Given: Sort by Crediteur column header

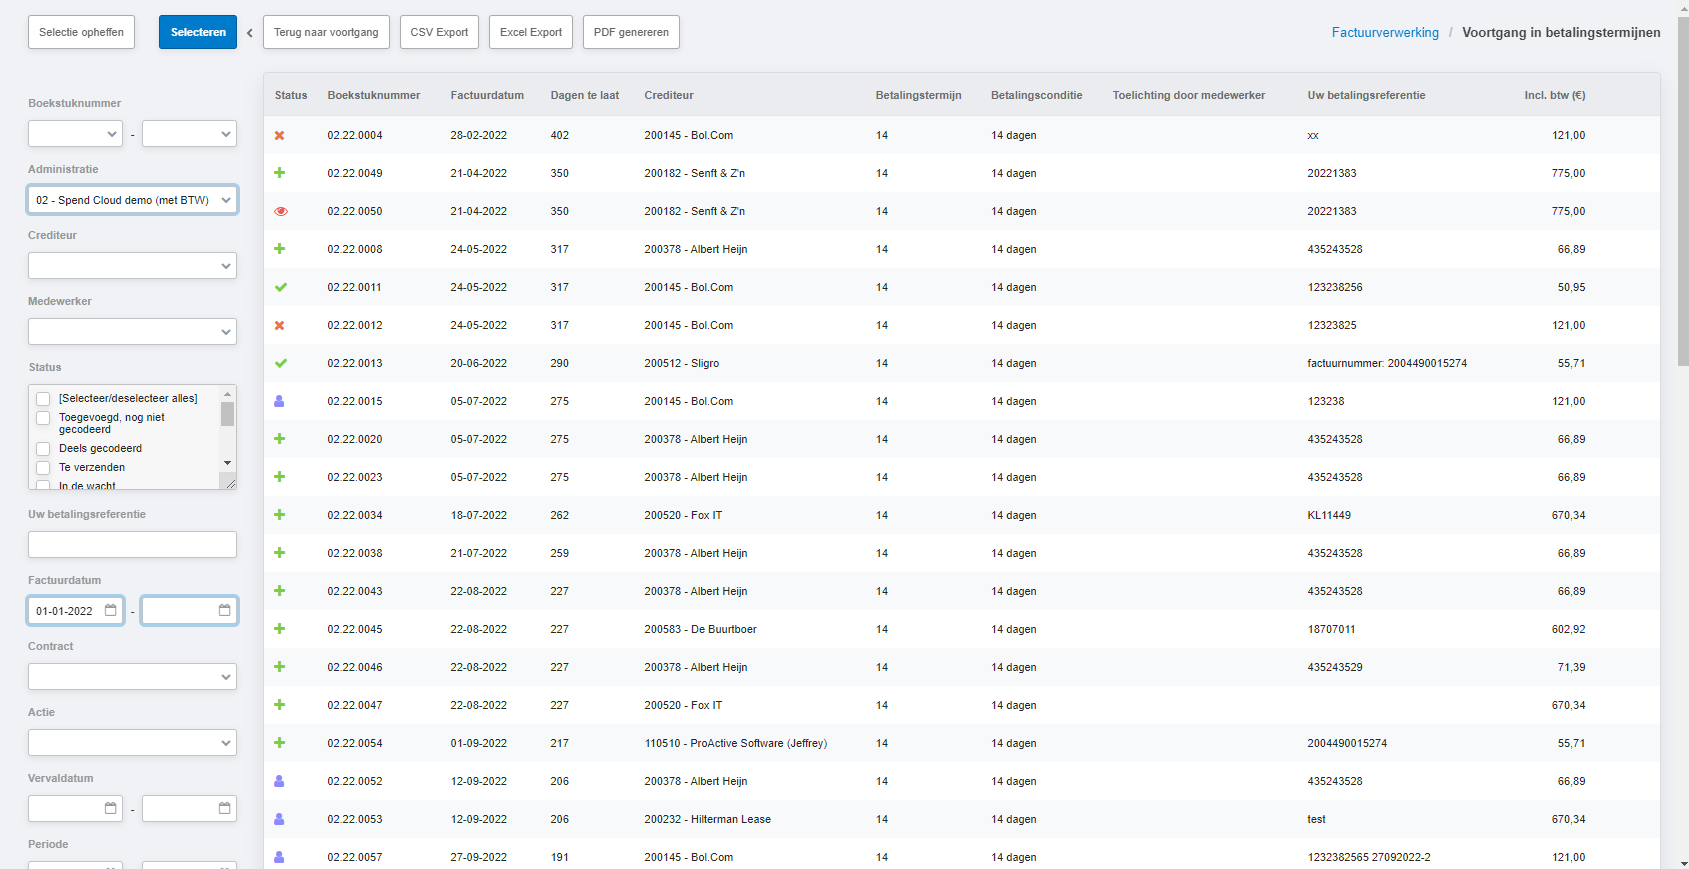Looking at the screenshot, I should [669, 95].
